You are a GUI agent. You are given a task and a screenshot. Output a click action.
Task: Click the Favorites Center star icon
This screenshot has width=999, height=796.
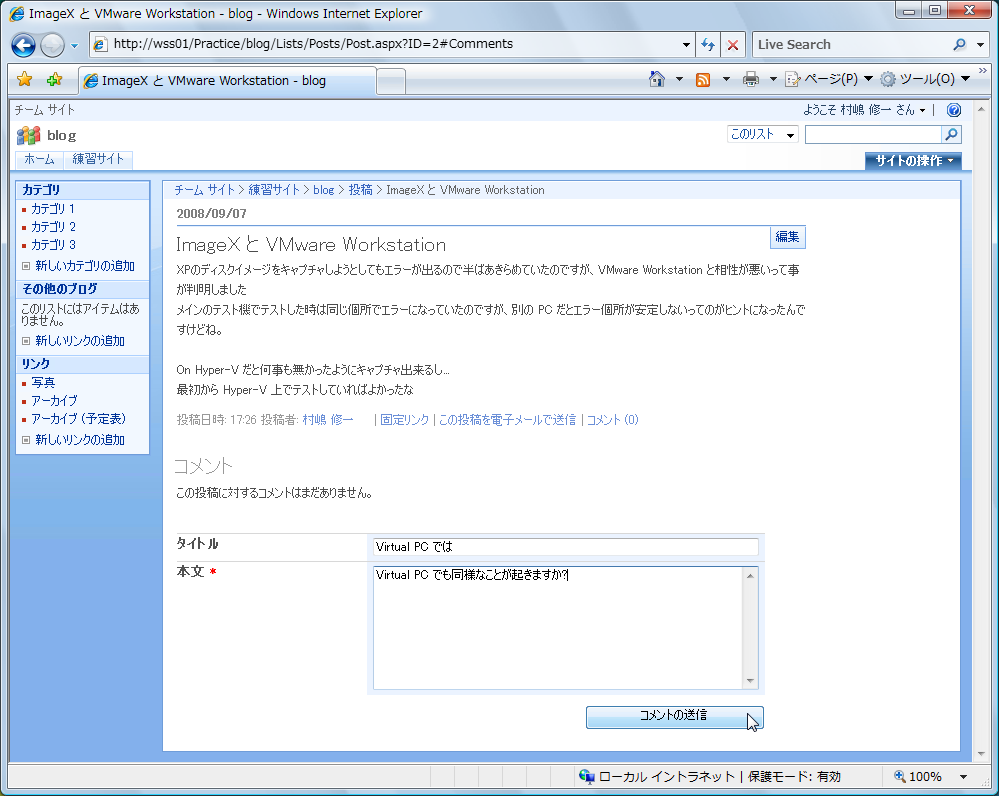[x=24, y=79]
